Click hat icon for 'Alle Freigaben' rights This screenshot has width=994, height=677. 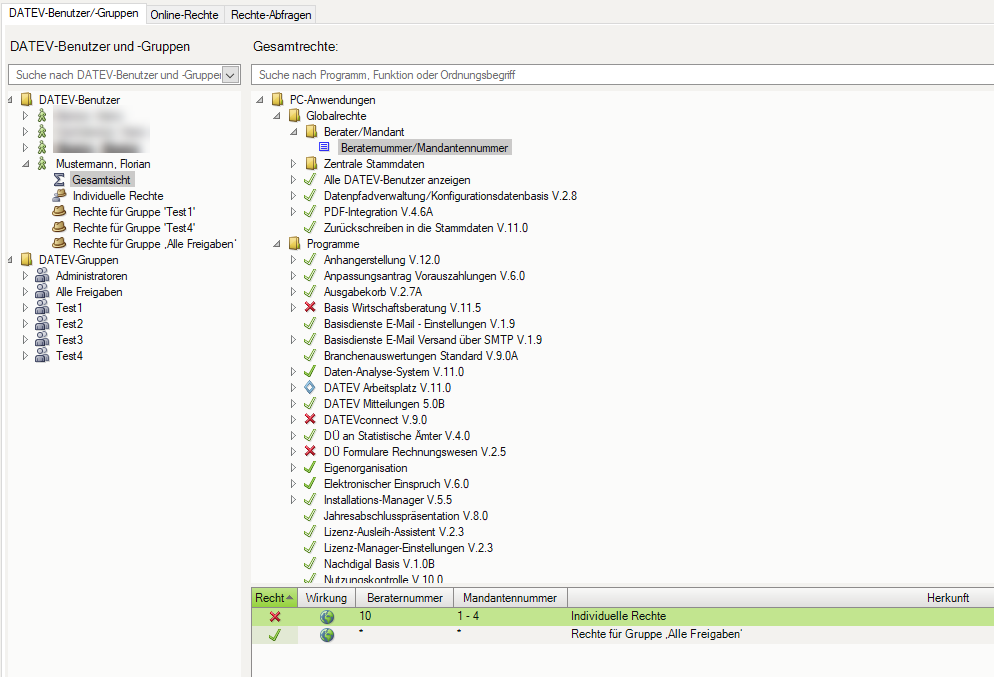pyautogui.click(x=59, y=243)
